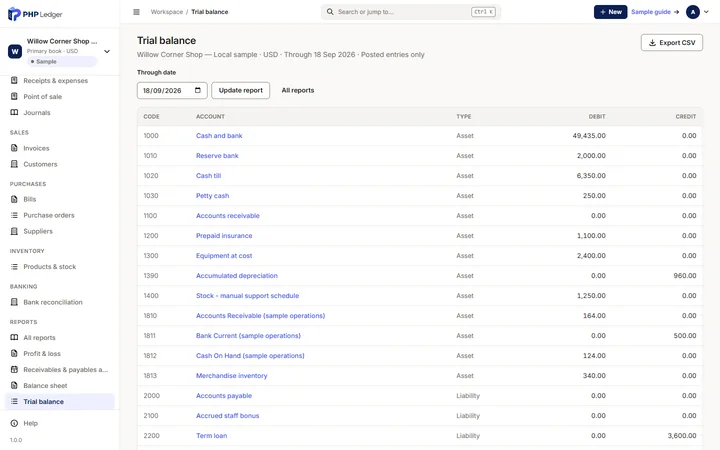Click the Profit & loss icon
The height and width of the screenshot is (450, 720).
pos(14,354)
